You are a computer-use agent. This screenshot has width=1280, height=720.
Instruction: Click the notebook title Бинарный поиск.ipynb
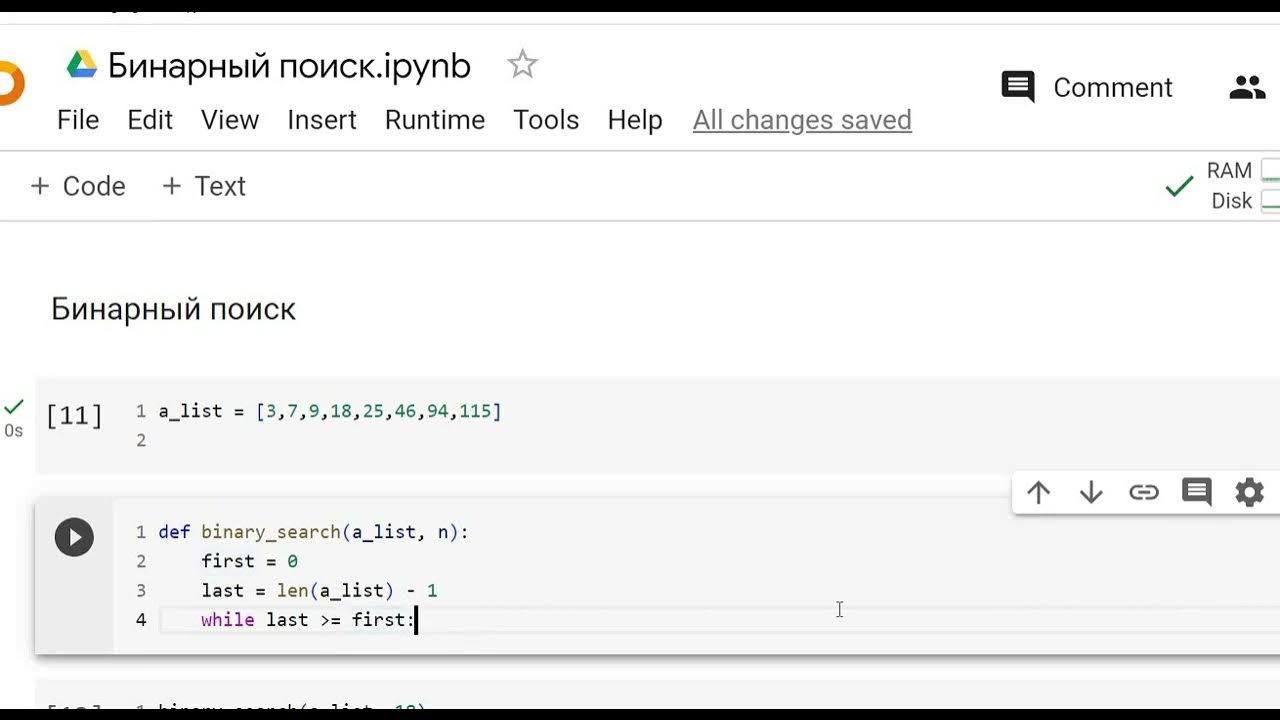pos(289,66)
